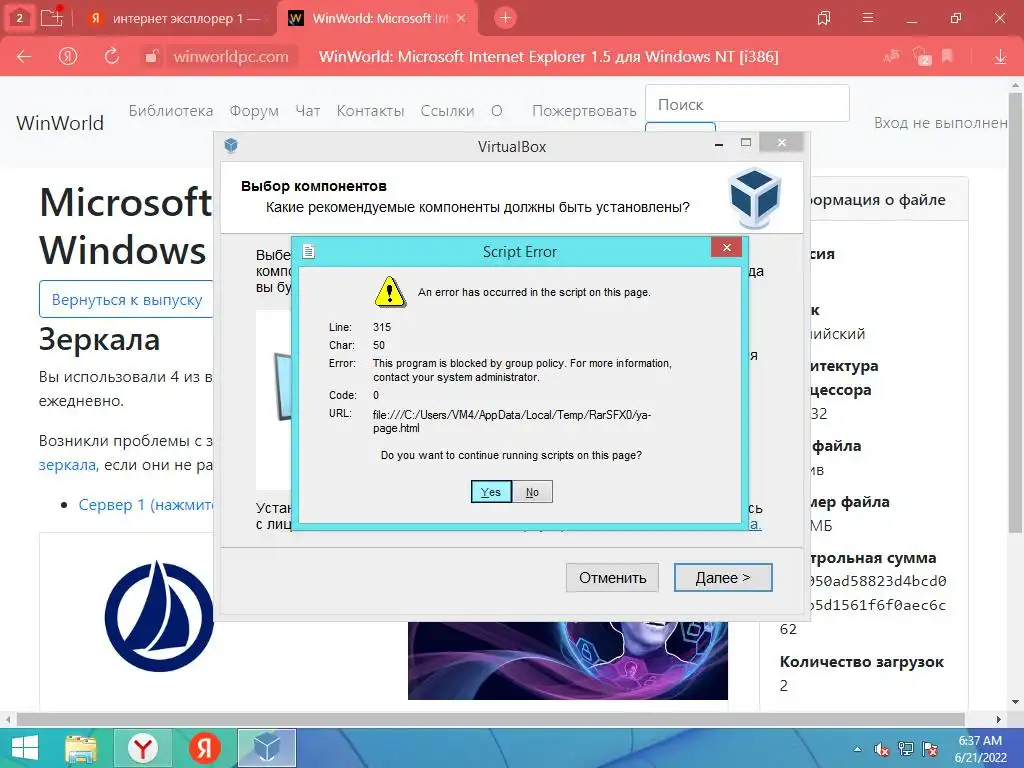This screenshot has height=768, width=1024.
Task: Close the Script Error dialog
Action: pyautogui.click(x=726, y=248)
